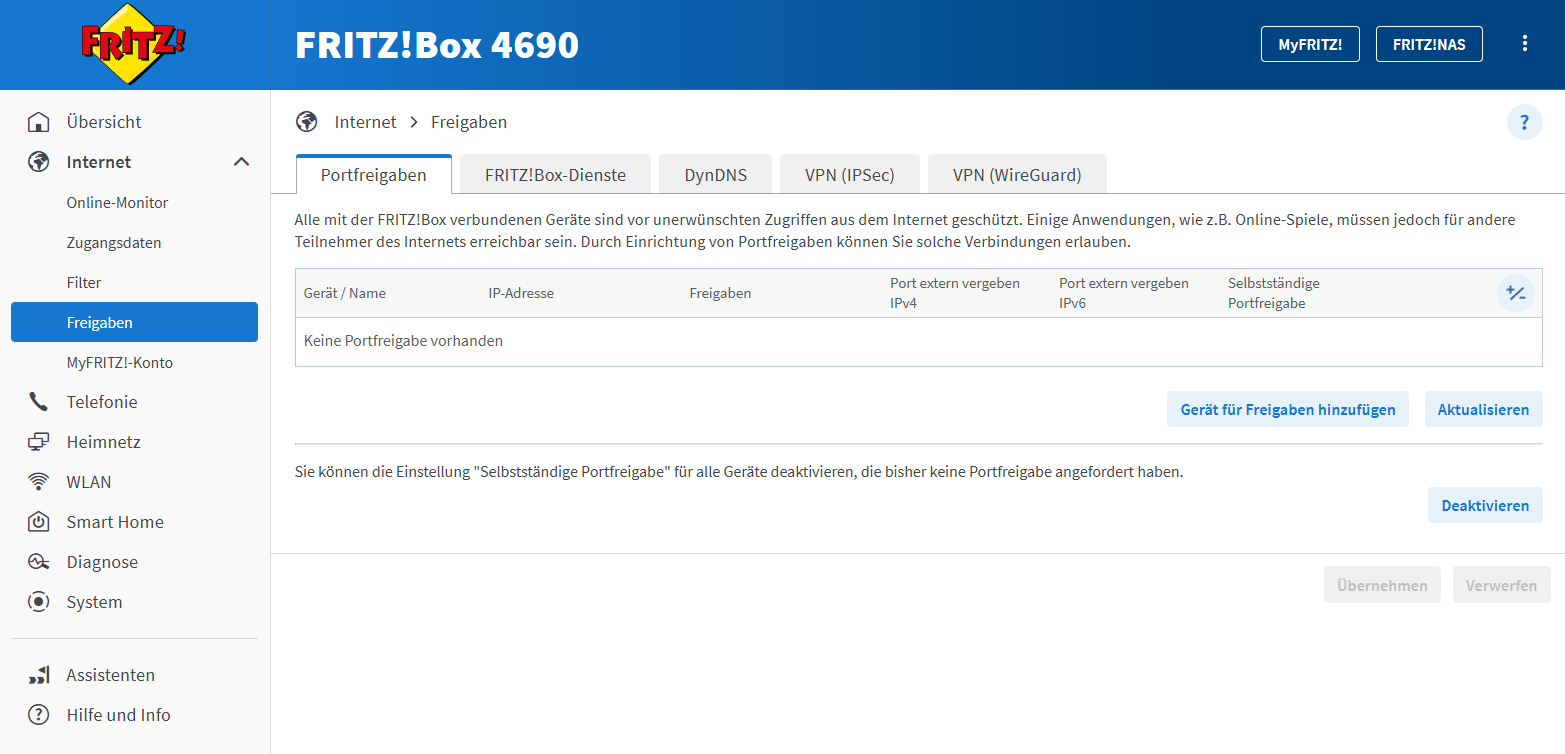Image resolution: width=1565 pixels, height=754 pixels.
Task: Open the Übersicht menu label
Action: coord(104,122)
